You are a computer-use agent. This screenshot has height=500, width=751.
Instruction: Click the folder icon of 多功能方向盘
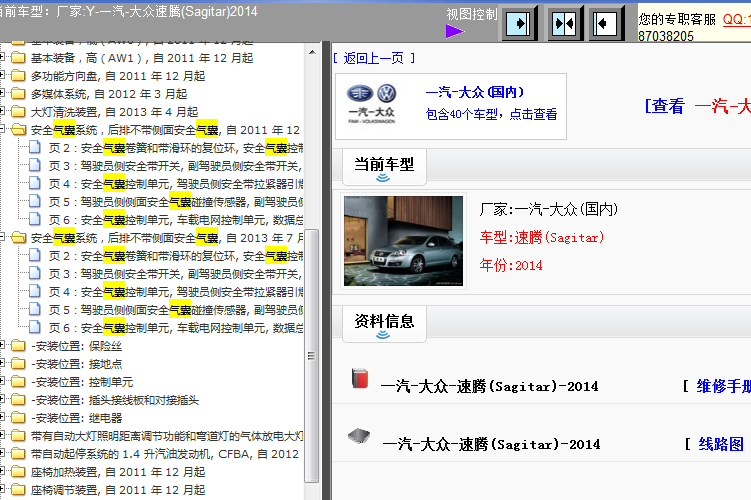click(18, 76)
